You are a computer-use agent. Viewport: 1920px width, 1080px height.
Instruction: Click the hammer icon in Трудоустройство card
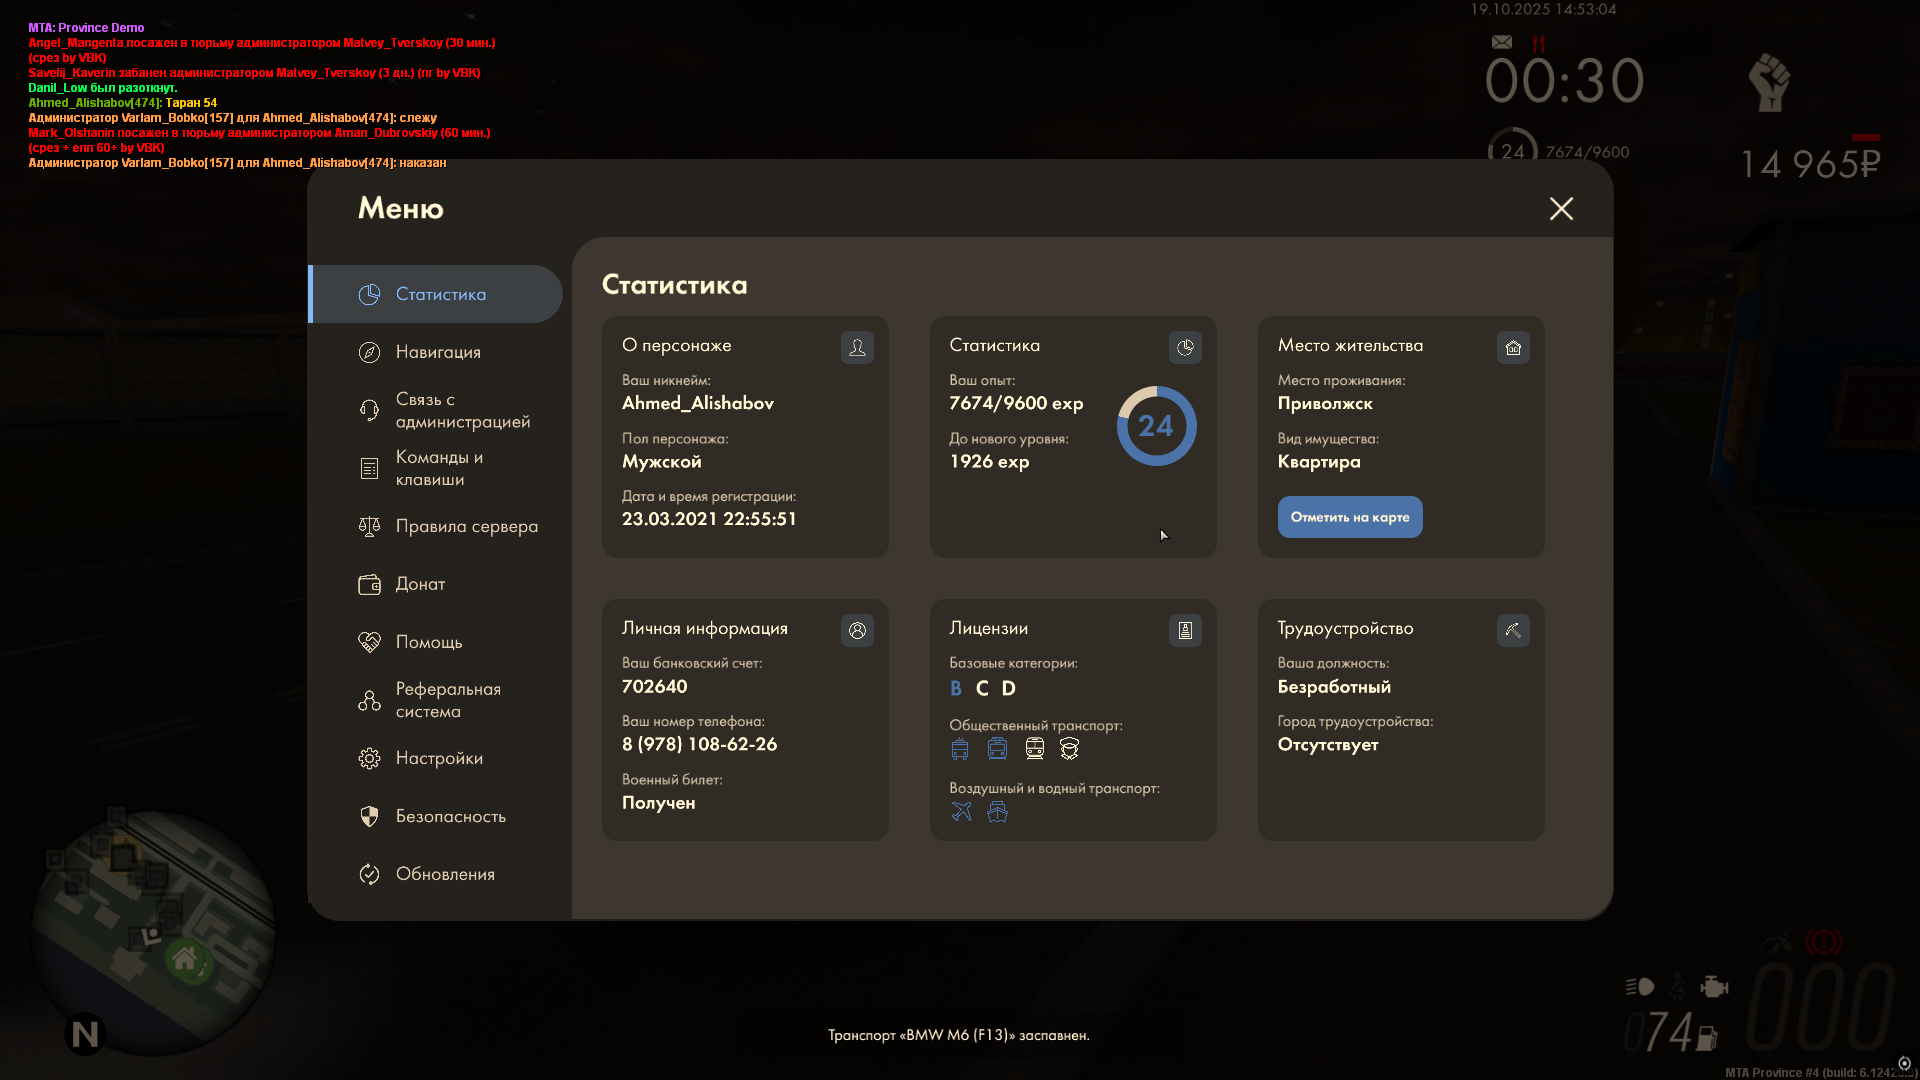1513,630
